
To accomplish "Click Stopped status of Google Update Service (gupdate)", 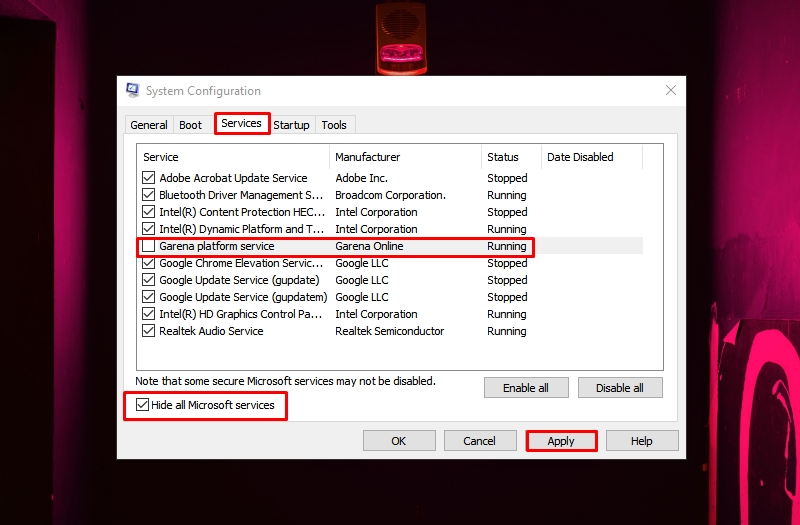I will click(x=507, y=280).
